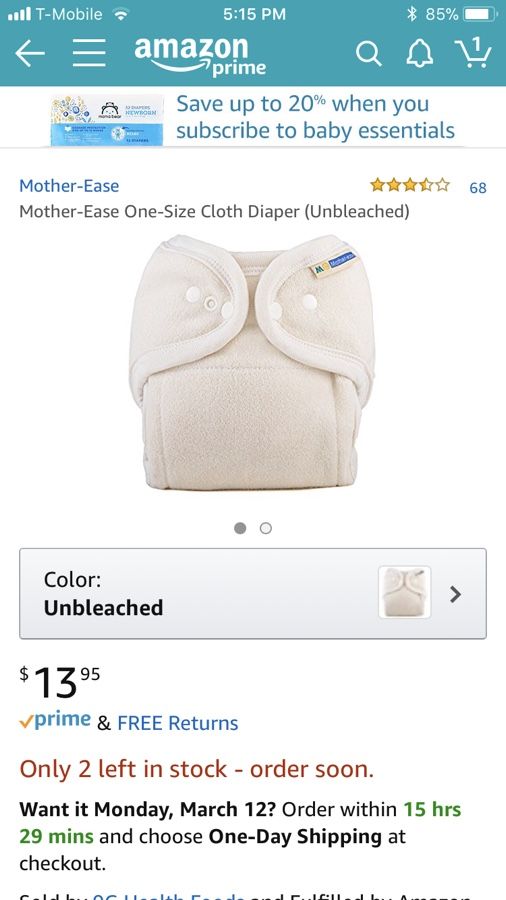506x900 pixels.
Task: Tap the Bluetooth status icon
Action: 411,14
